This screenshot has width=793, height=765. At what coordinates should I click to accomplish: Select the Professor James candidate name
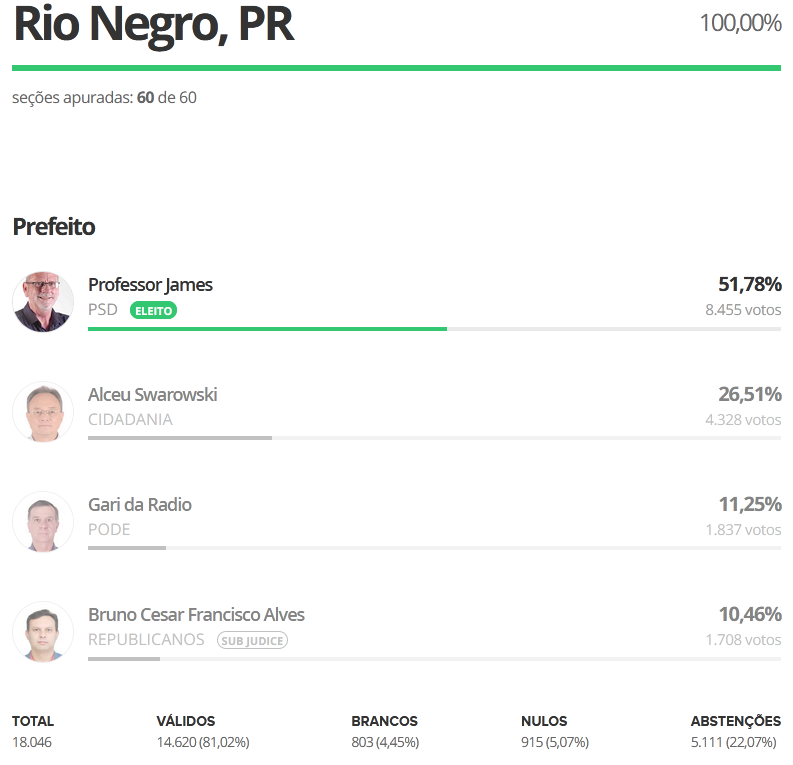(150, 285)
